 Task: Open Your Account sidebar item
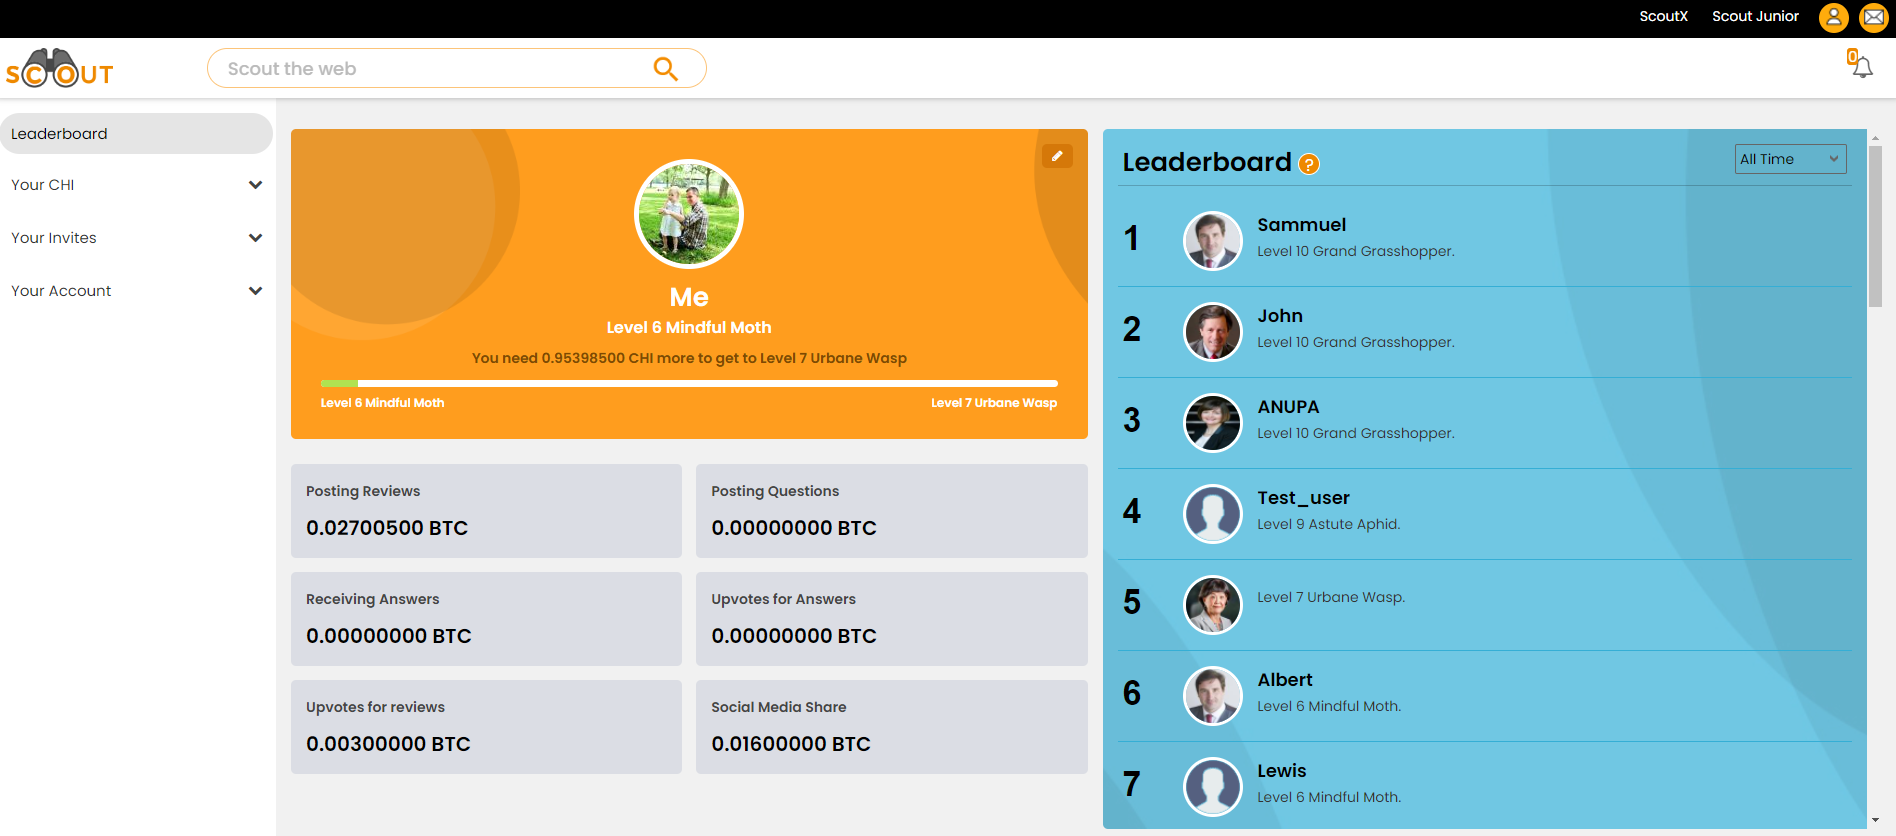click(x=136, y=291)
